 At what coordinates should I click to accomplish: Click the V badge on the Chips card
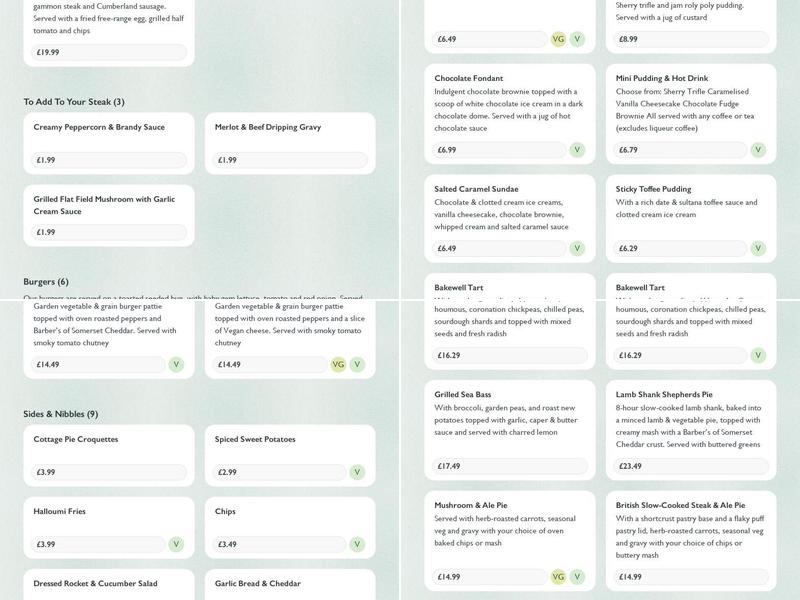[357, 545]
